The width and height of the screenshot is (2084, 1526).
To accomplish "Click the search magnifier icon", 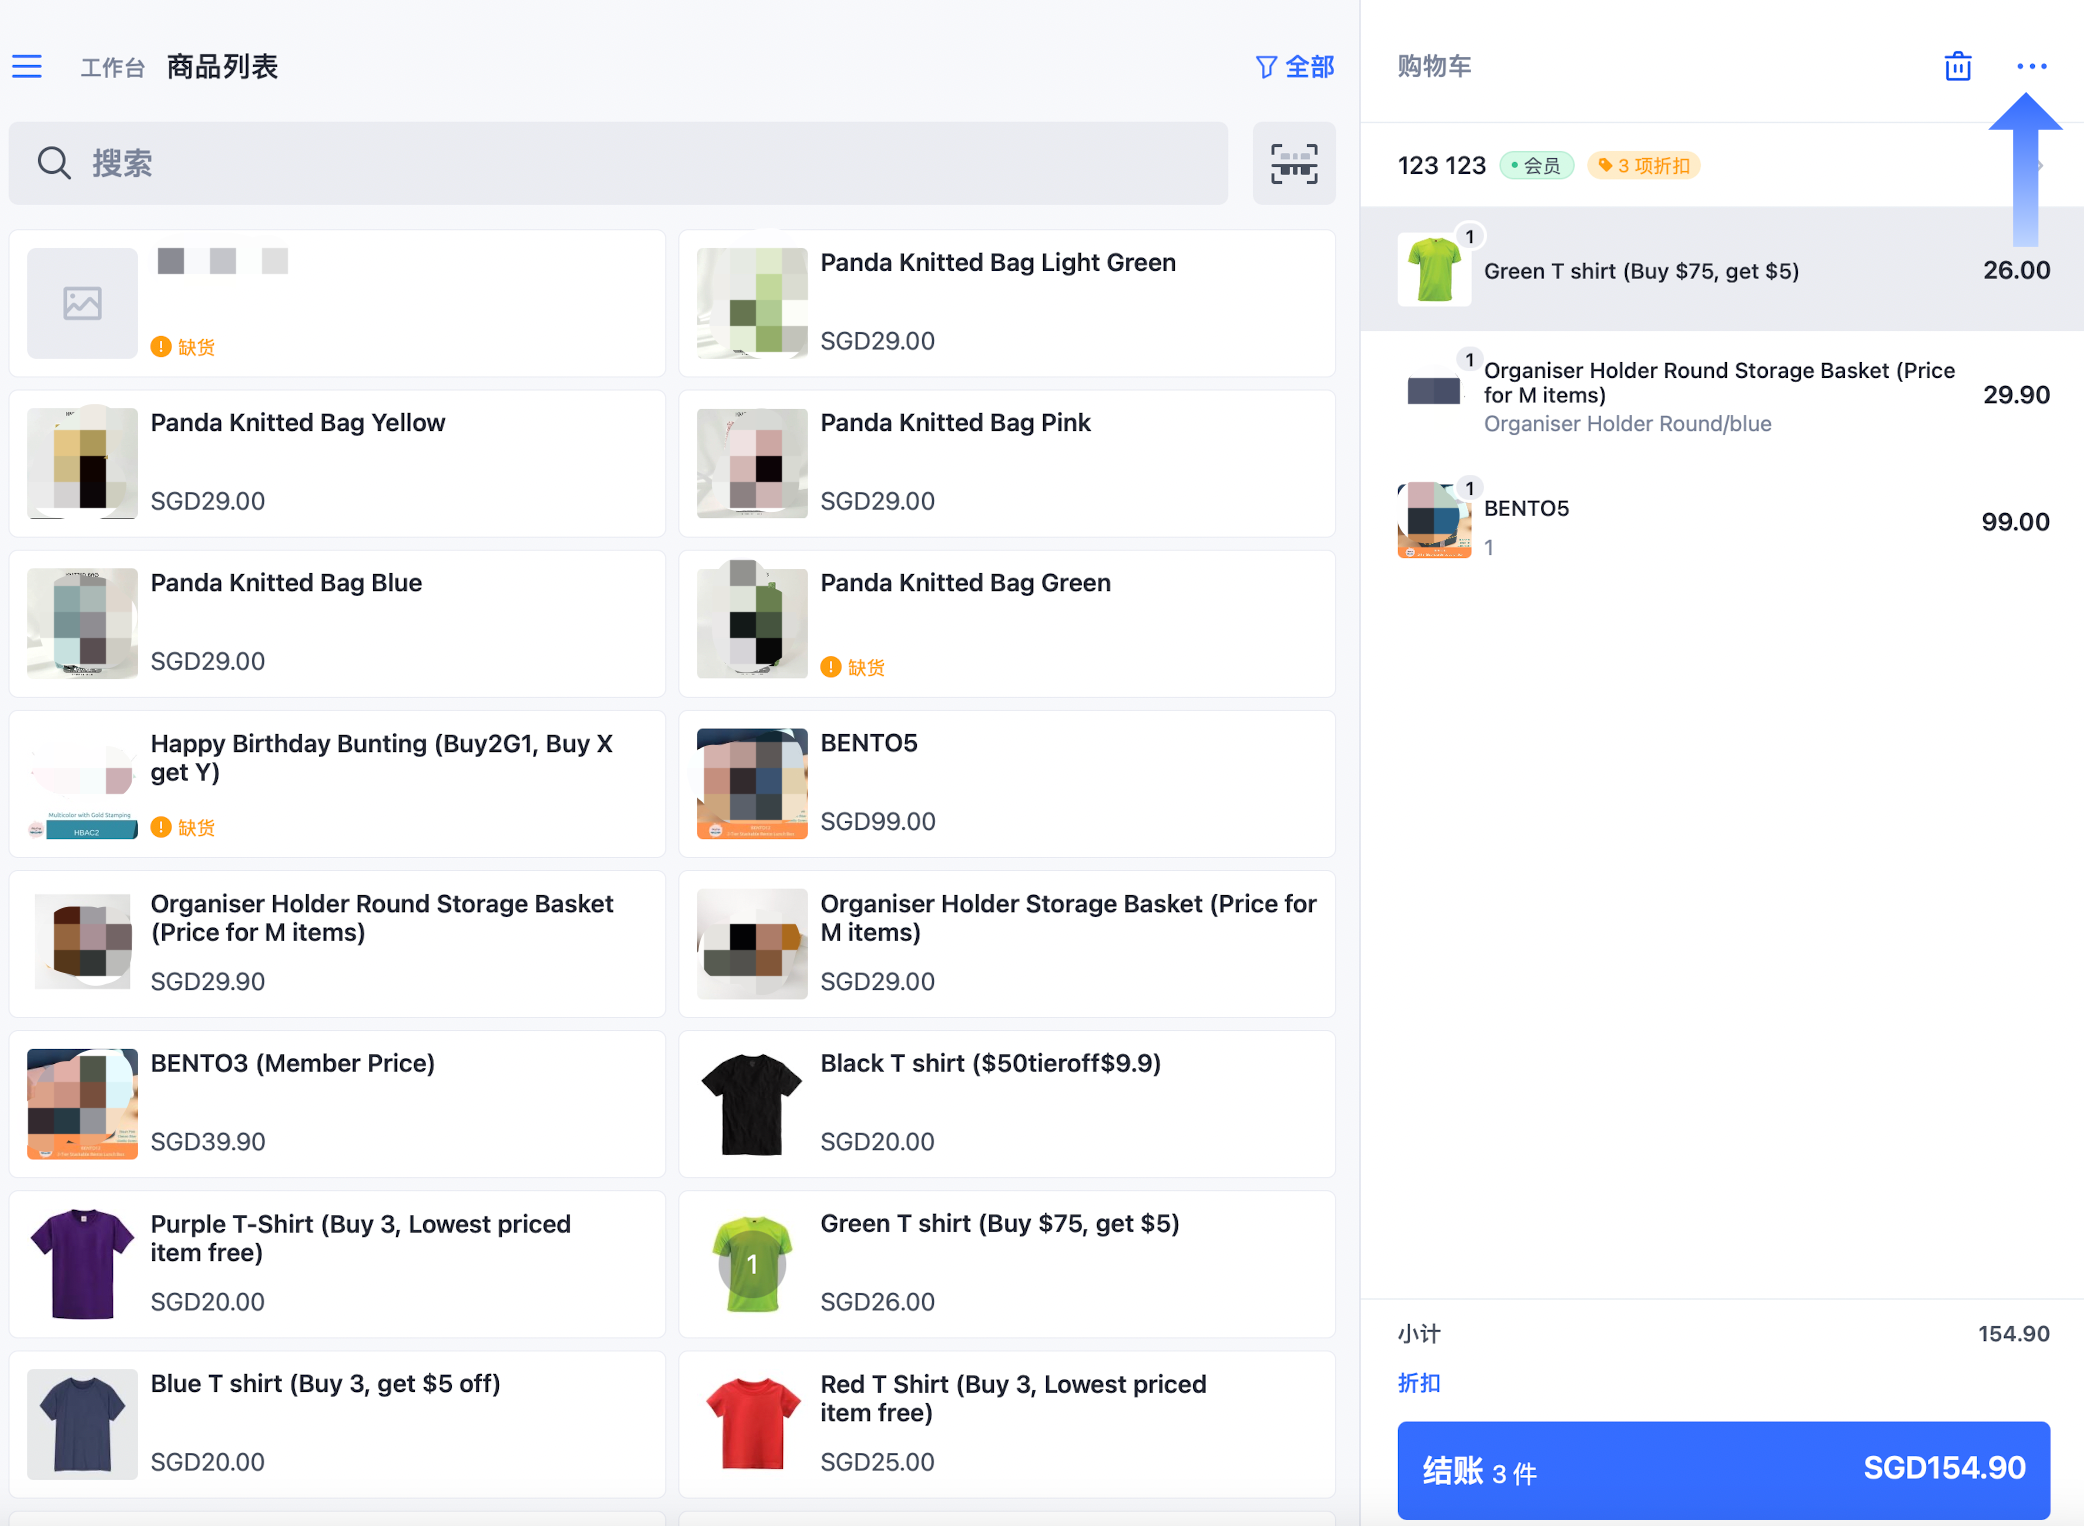I will [54, 163].
